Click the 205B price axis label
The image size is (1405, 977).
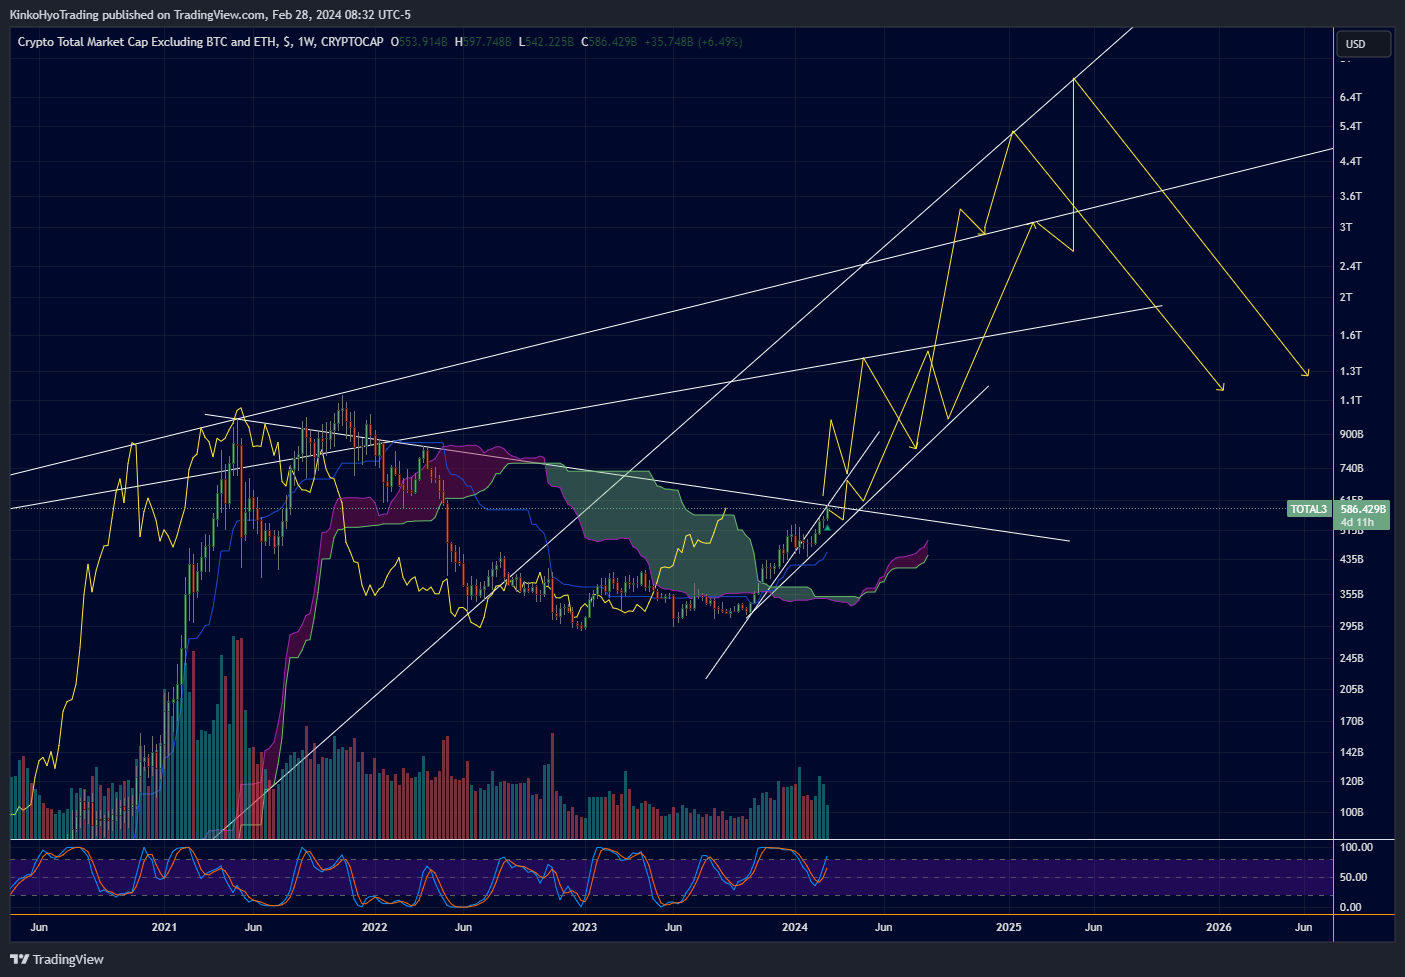[x=1352, y=689]
